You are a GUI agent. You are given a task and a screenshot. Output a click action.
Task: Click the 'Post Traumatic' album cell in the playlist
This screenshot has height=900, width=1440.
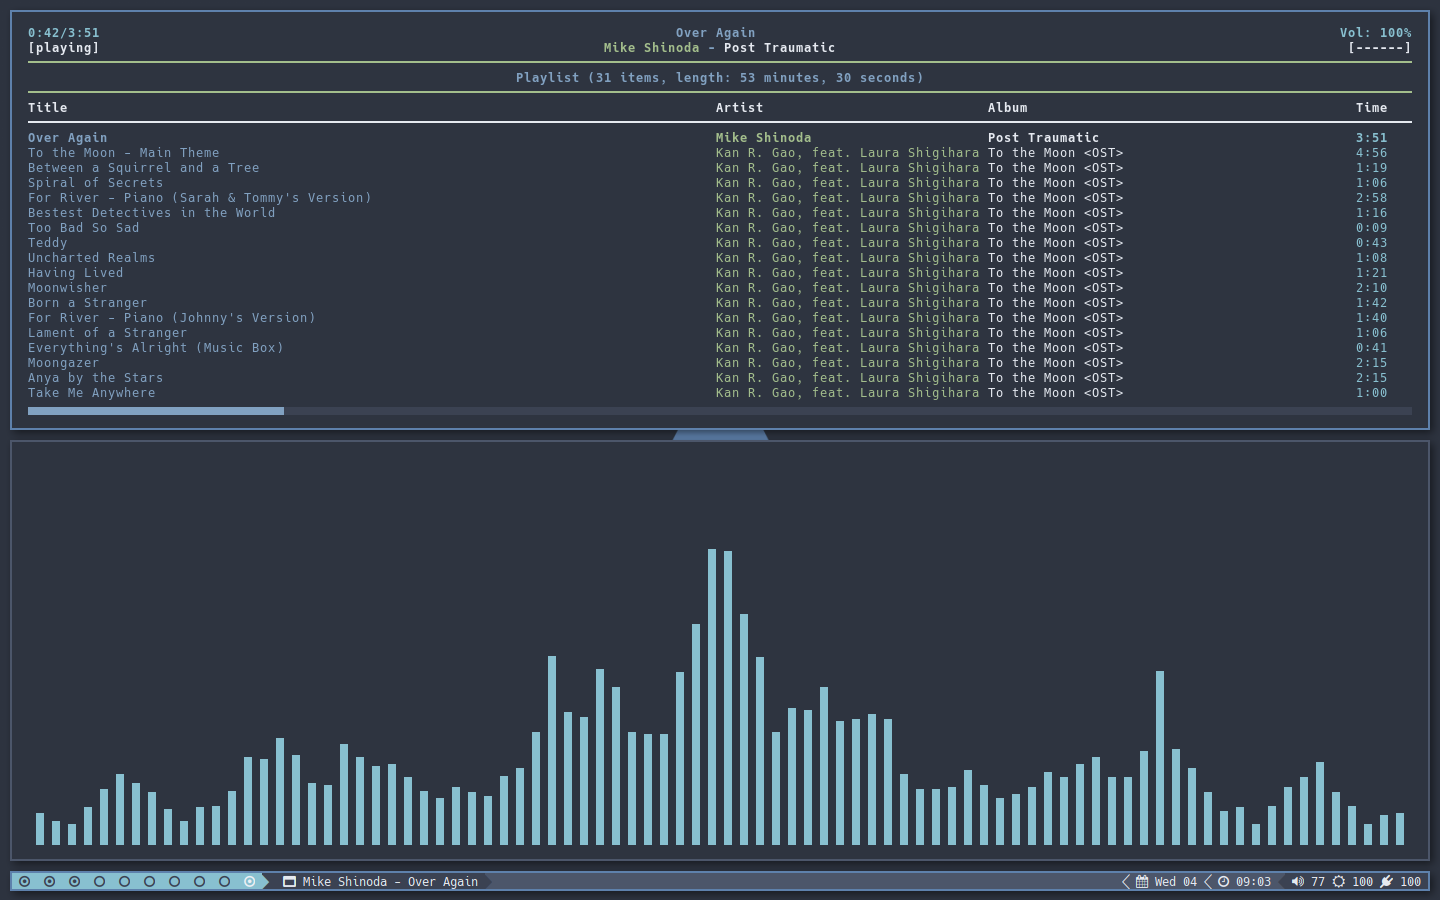(x=1044, y=138)
